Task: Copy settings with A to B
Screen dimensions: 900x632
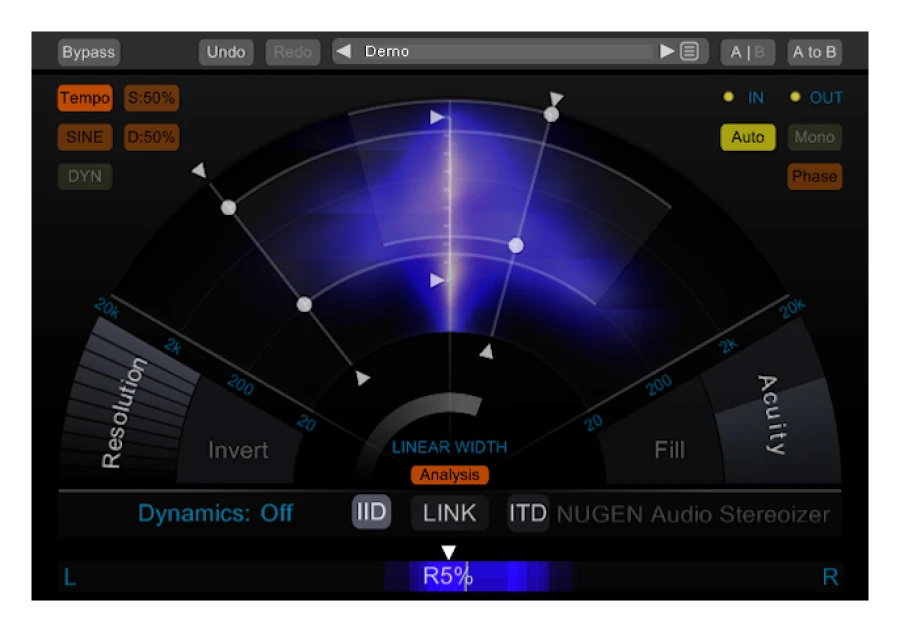Action: tap(814, 52)
